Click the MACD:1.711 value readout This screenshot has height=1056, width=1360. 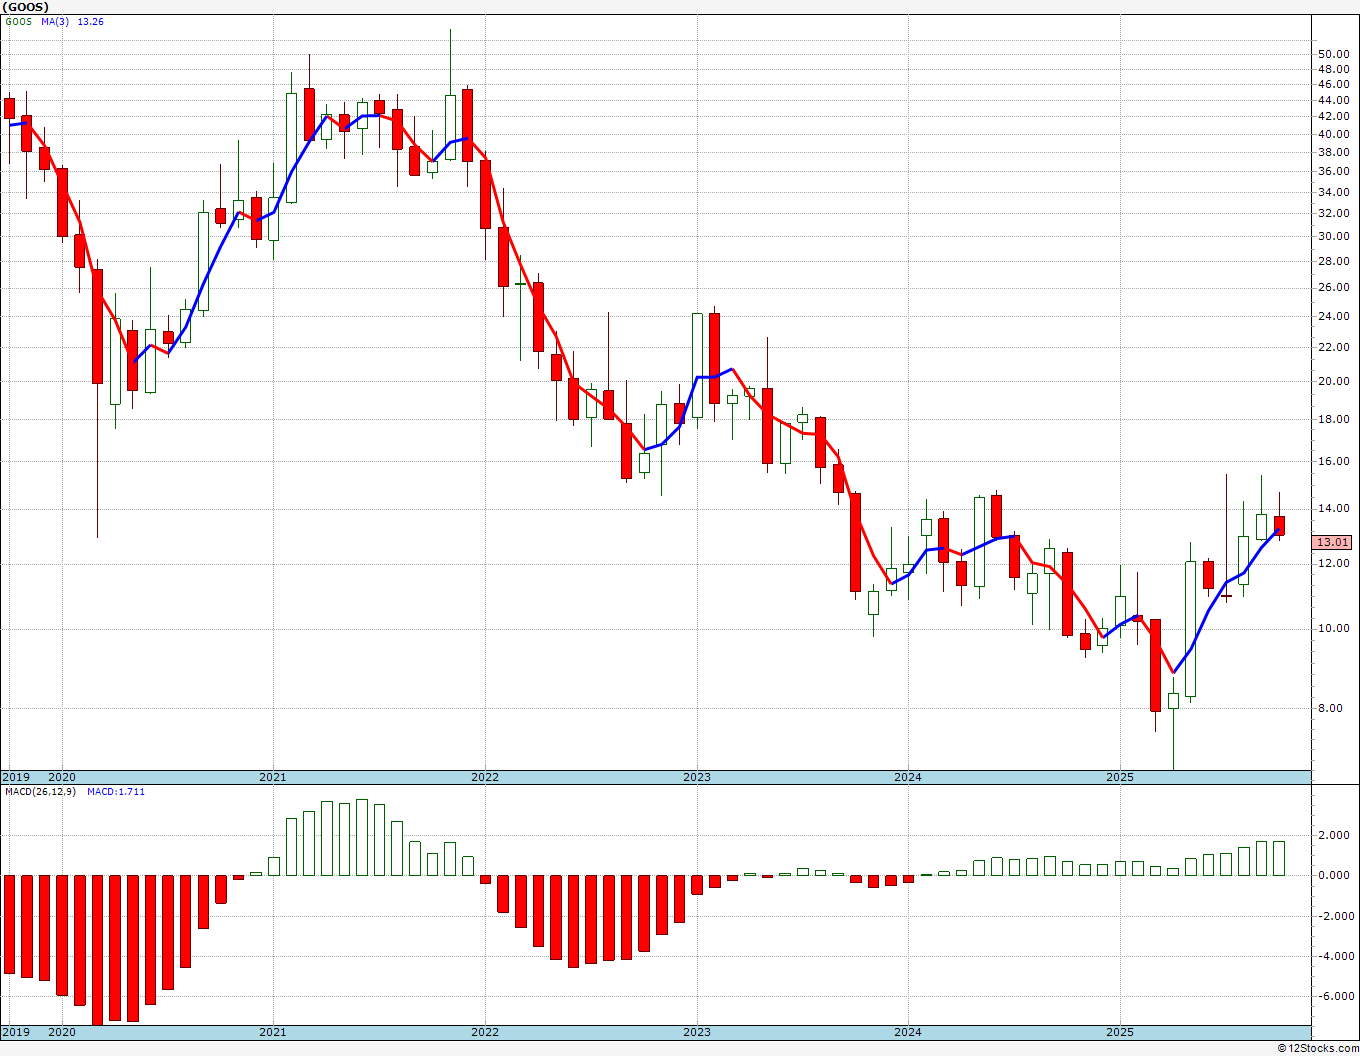116,792
